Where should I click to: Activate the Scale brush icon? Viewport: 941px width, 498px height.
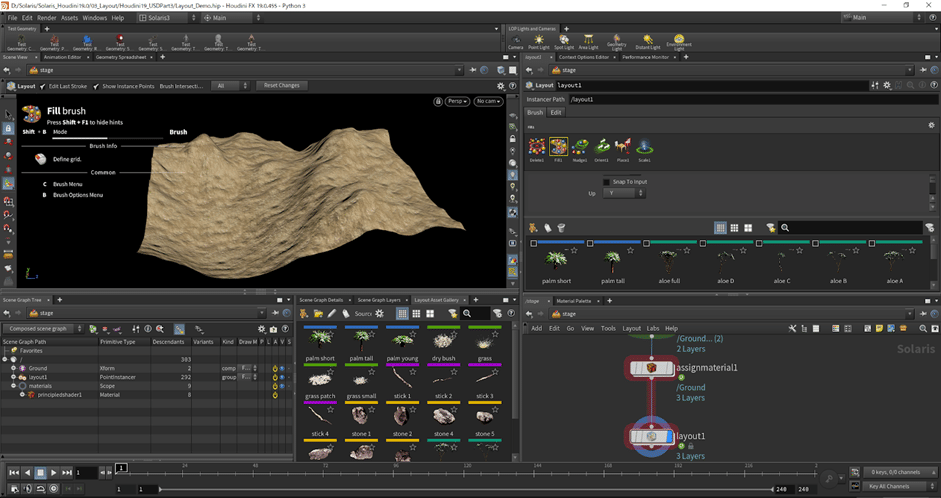tap(645, 148)
